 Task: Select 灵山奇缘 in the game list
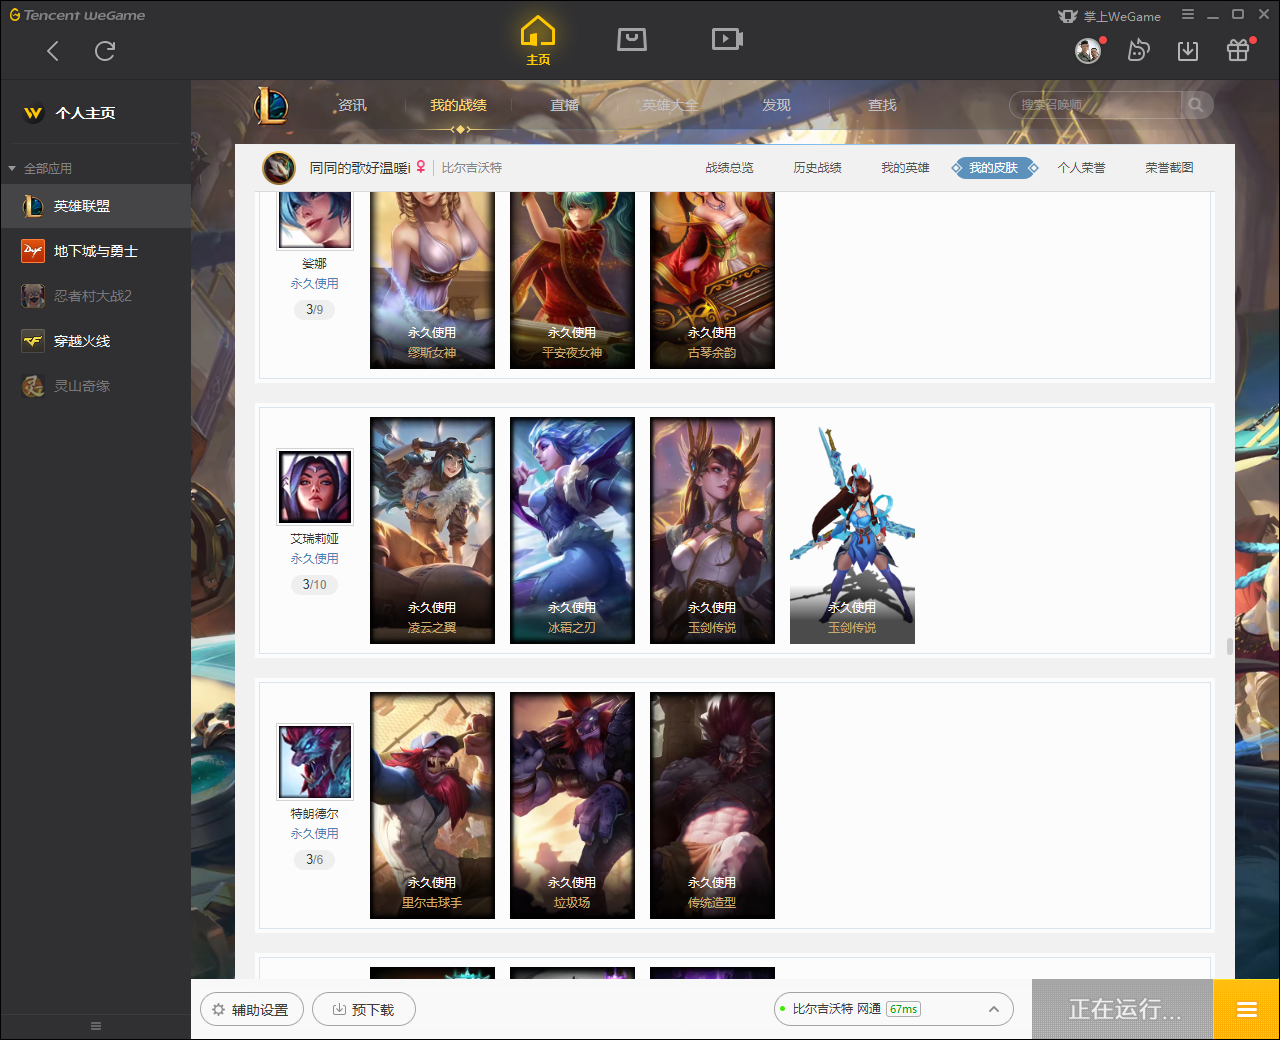click(x=95, y=386)
